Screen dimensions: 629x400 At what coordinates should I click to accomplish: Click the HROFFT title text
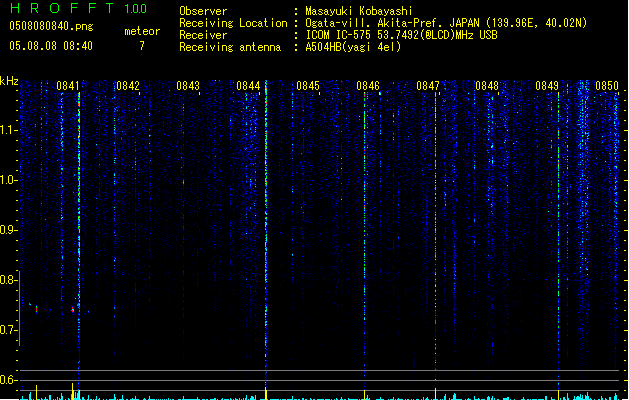pyautogui.click(x=61, y=8)
